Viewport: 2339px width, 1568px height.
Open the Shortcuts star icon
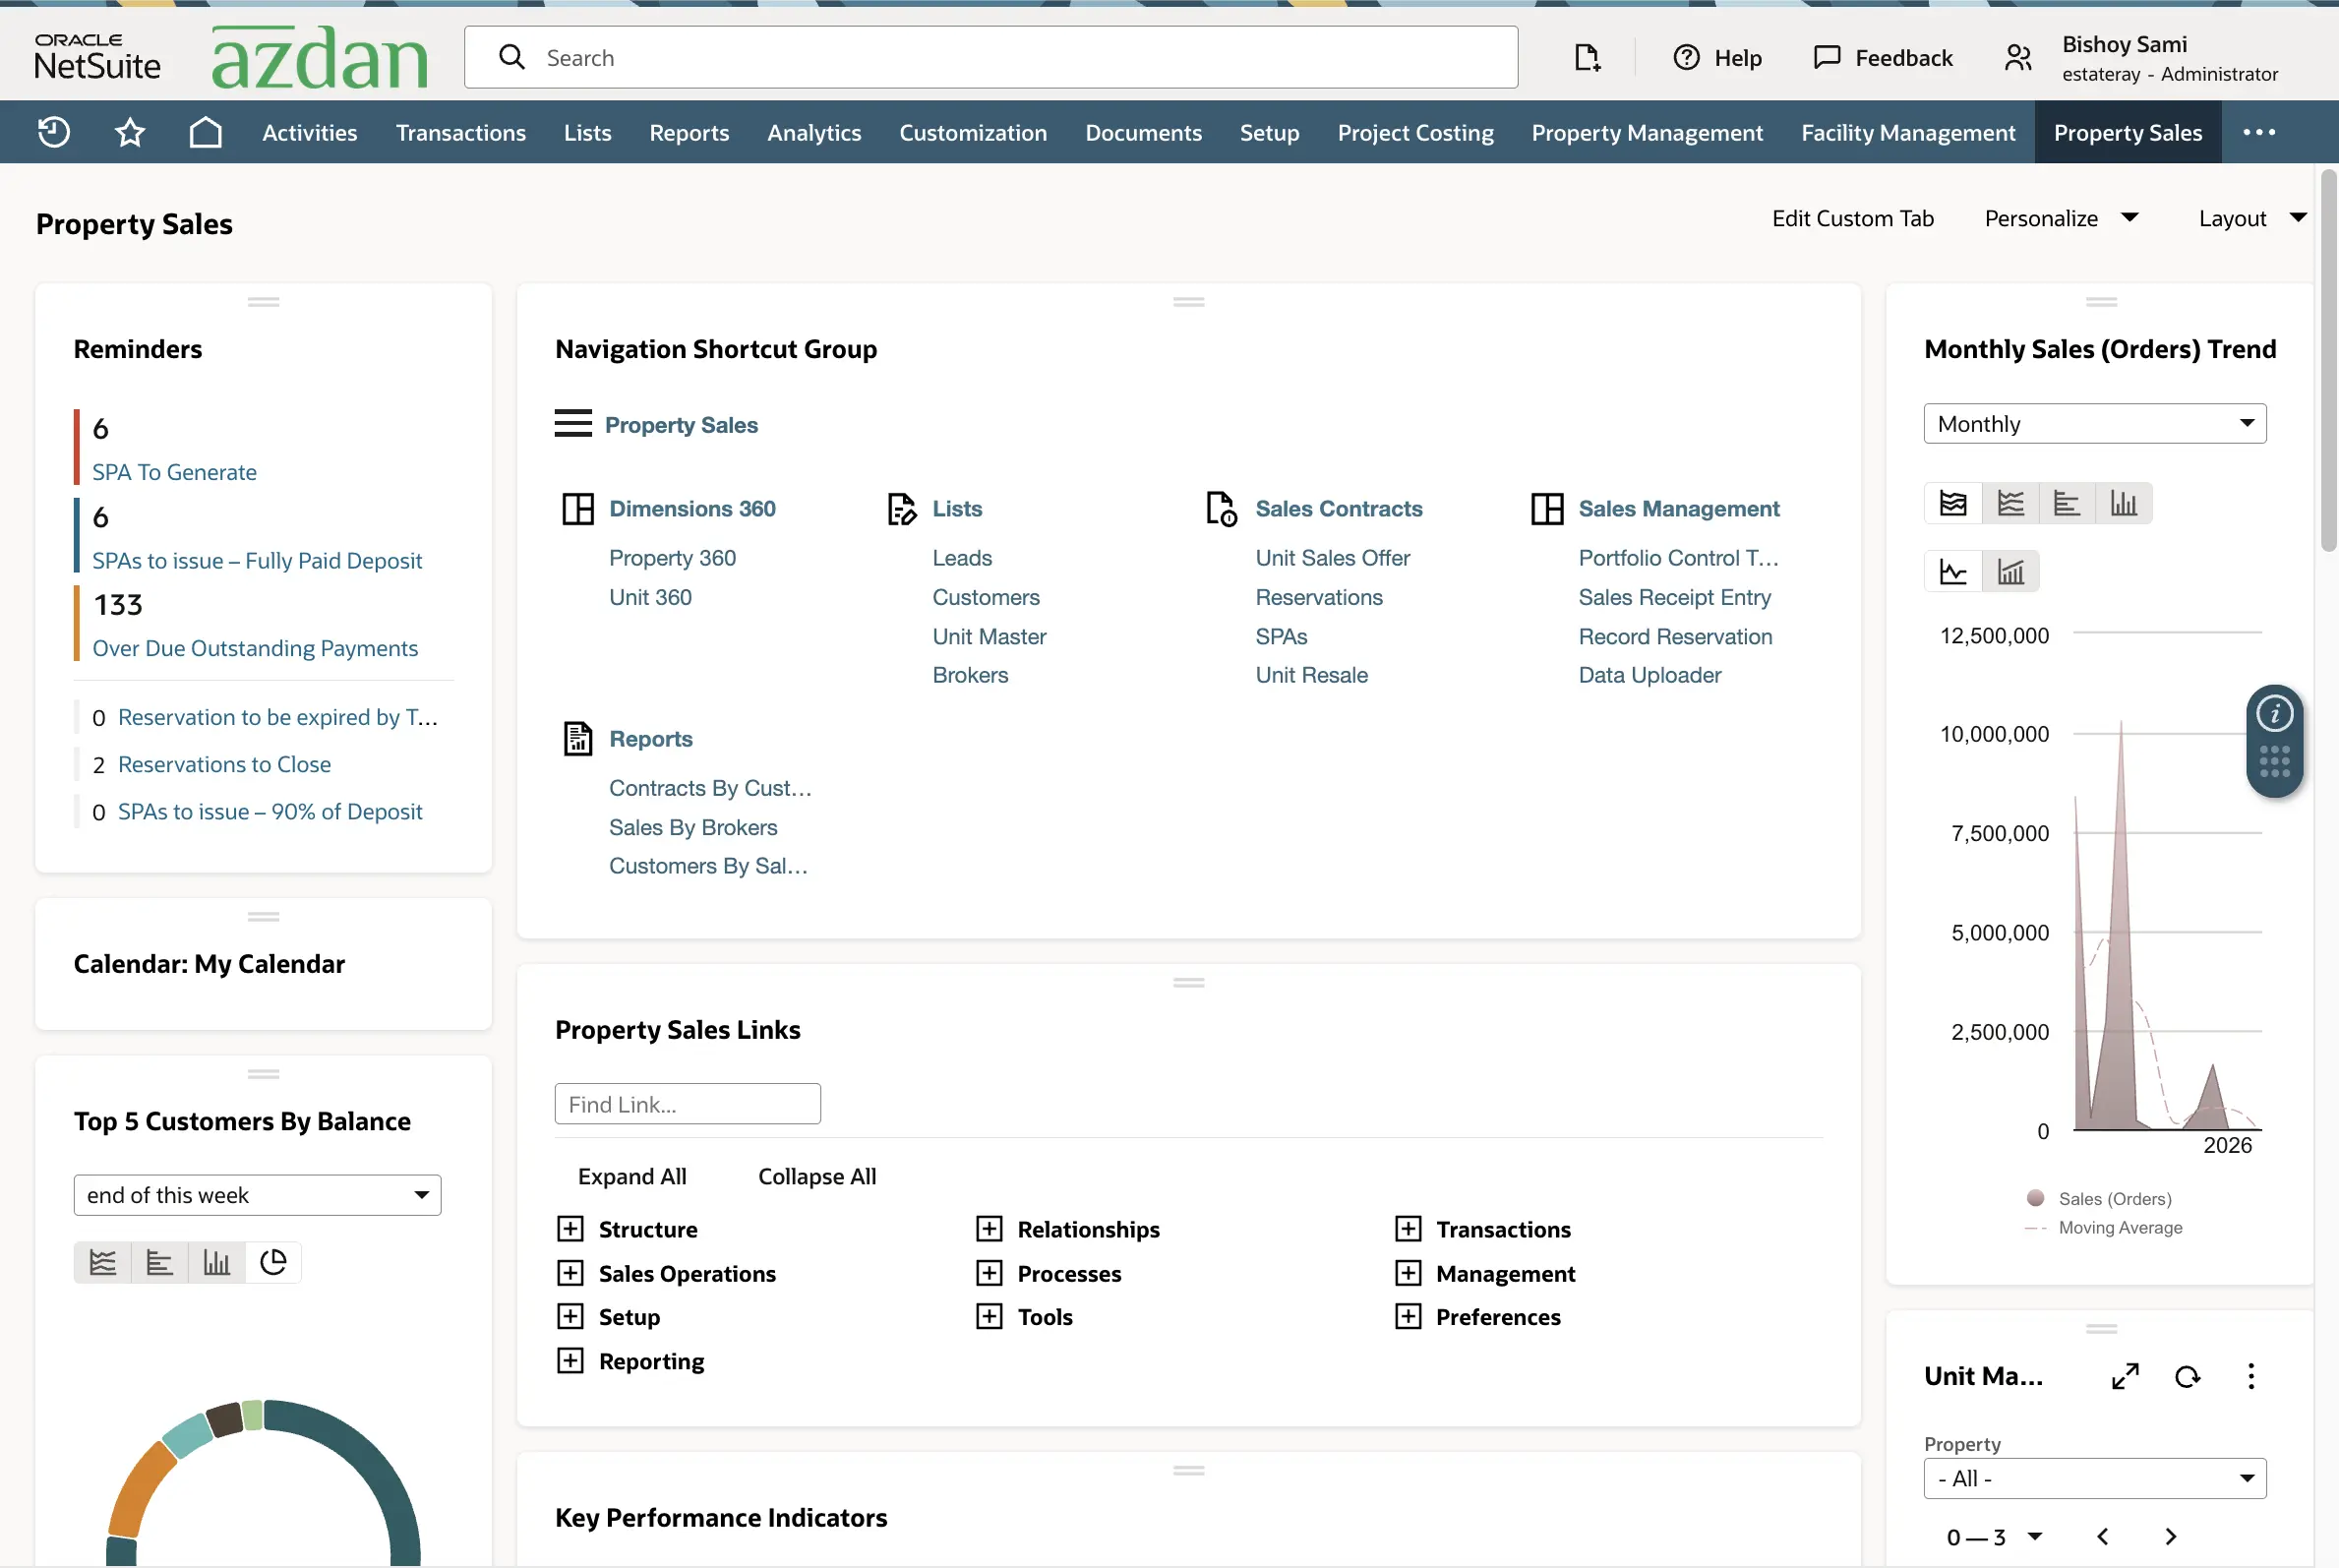click(130, 132)
